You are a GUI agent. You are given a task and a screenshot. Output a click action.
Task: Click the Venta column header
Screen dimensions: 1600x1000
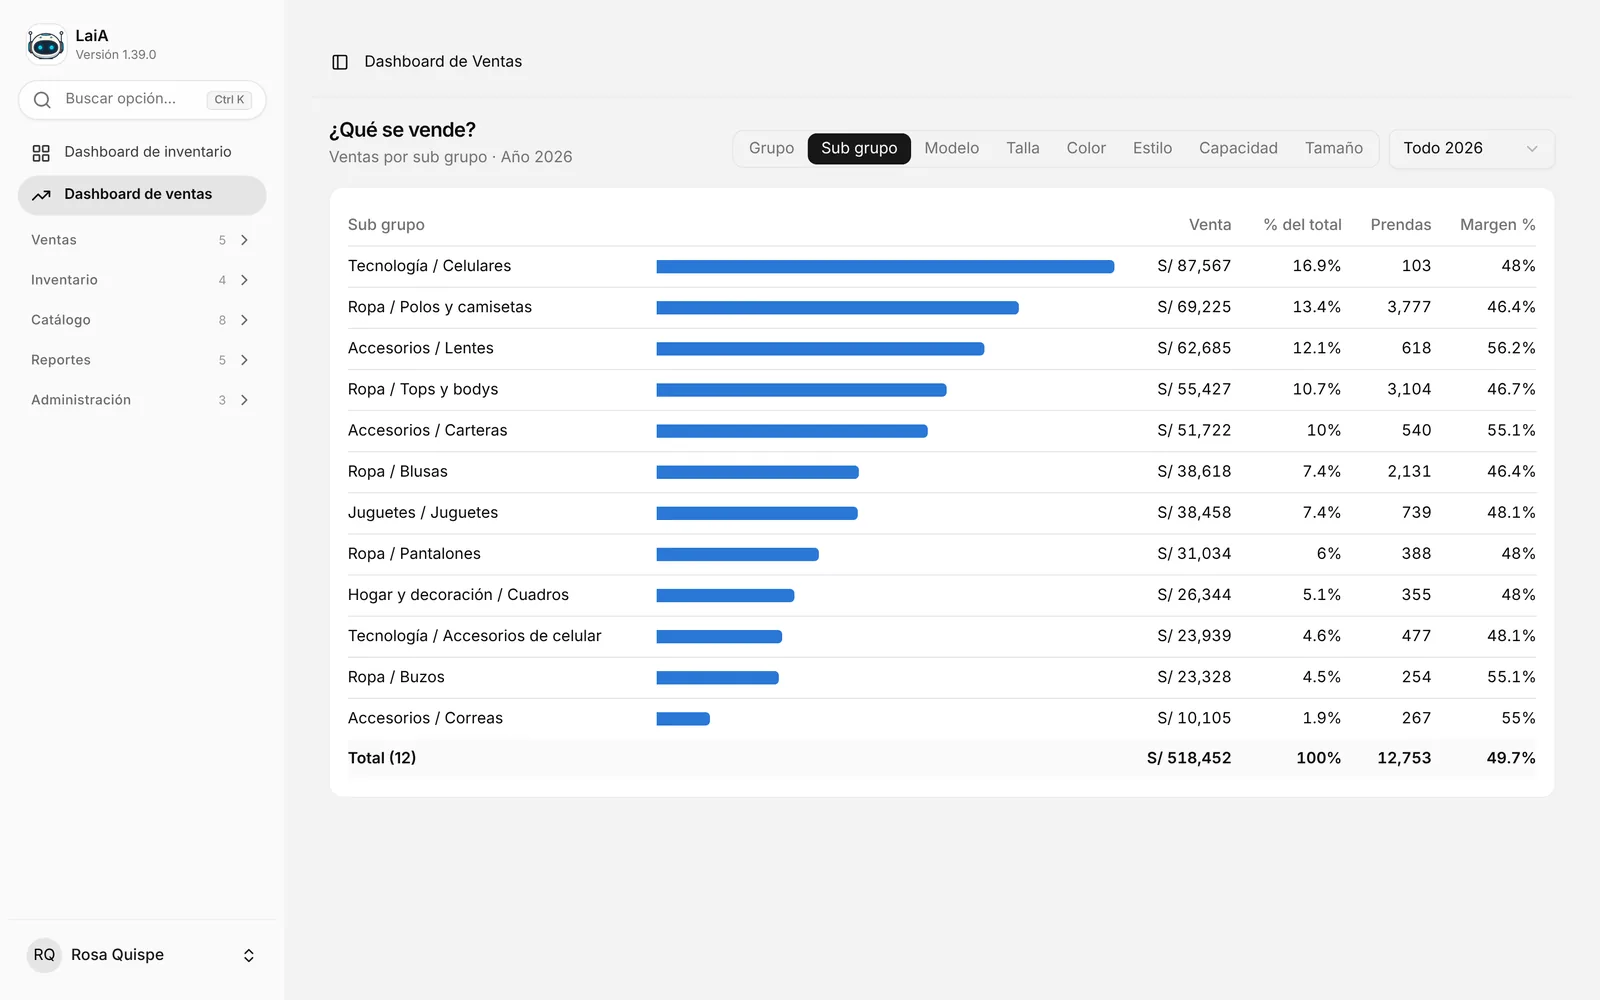pos(1209,225)
